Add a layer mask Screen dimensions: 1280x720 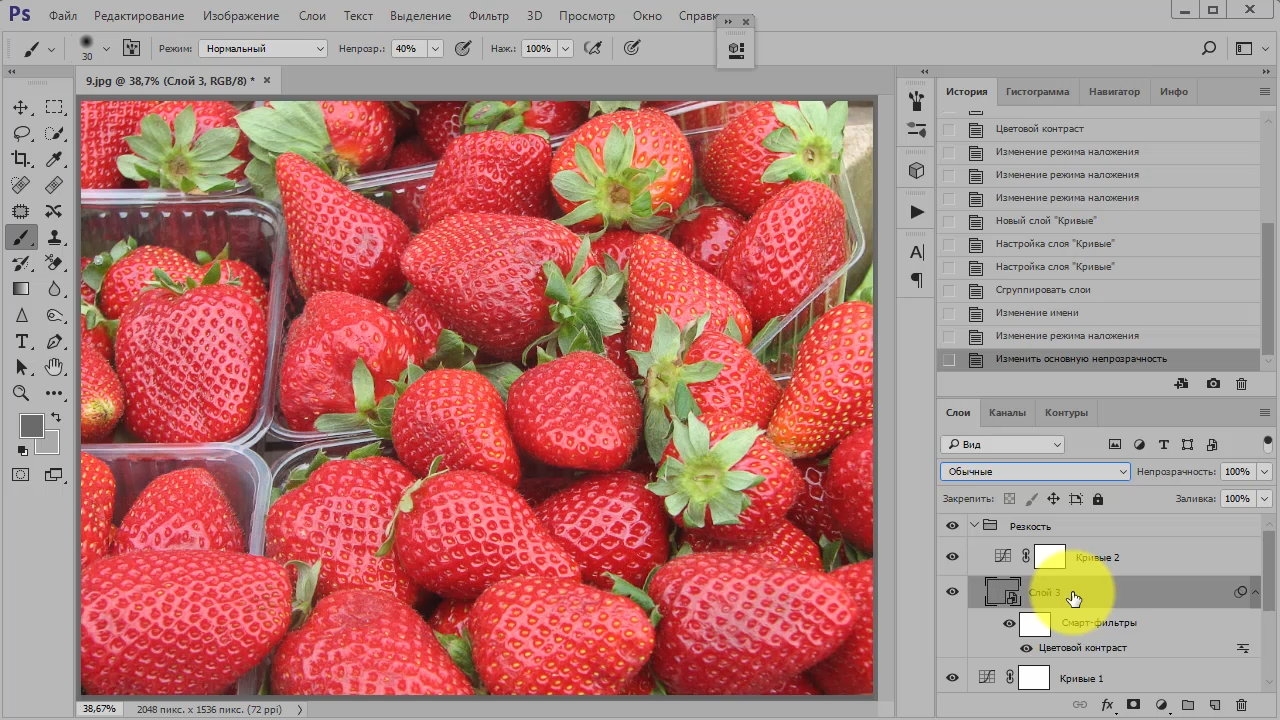click(x=1134, y=705)
